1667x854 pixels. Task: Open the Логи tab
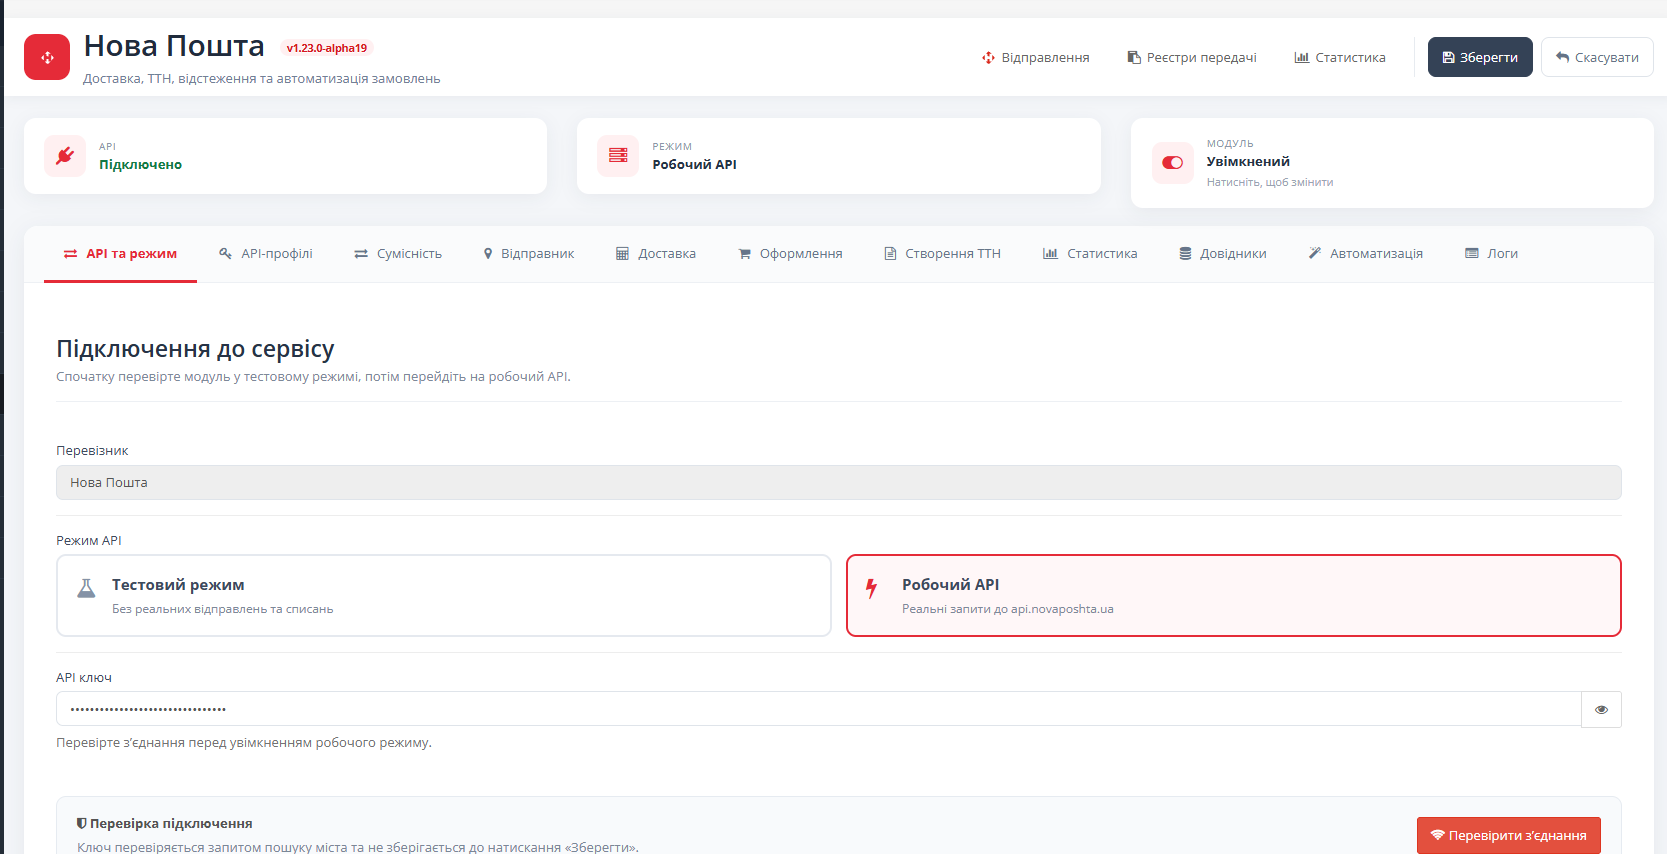pos(1492,254)
